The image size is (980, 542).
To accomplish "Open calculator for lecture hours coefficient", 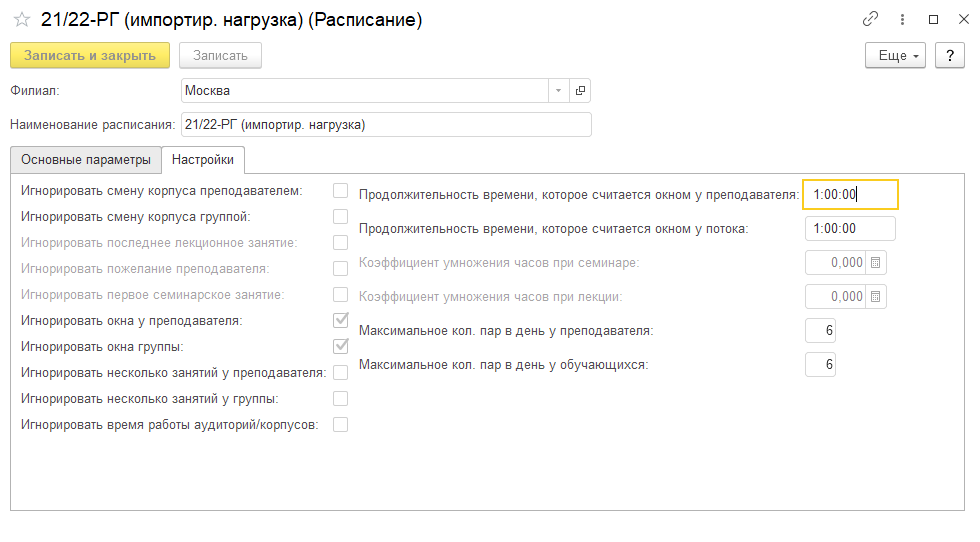I will pos(875,297).
